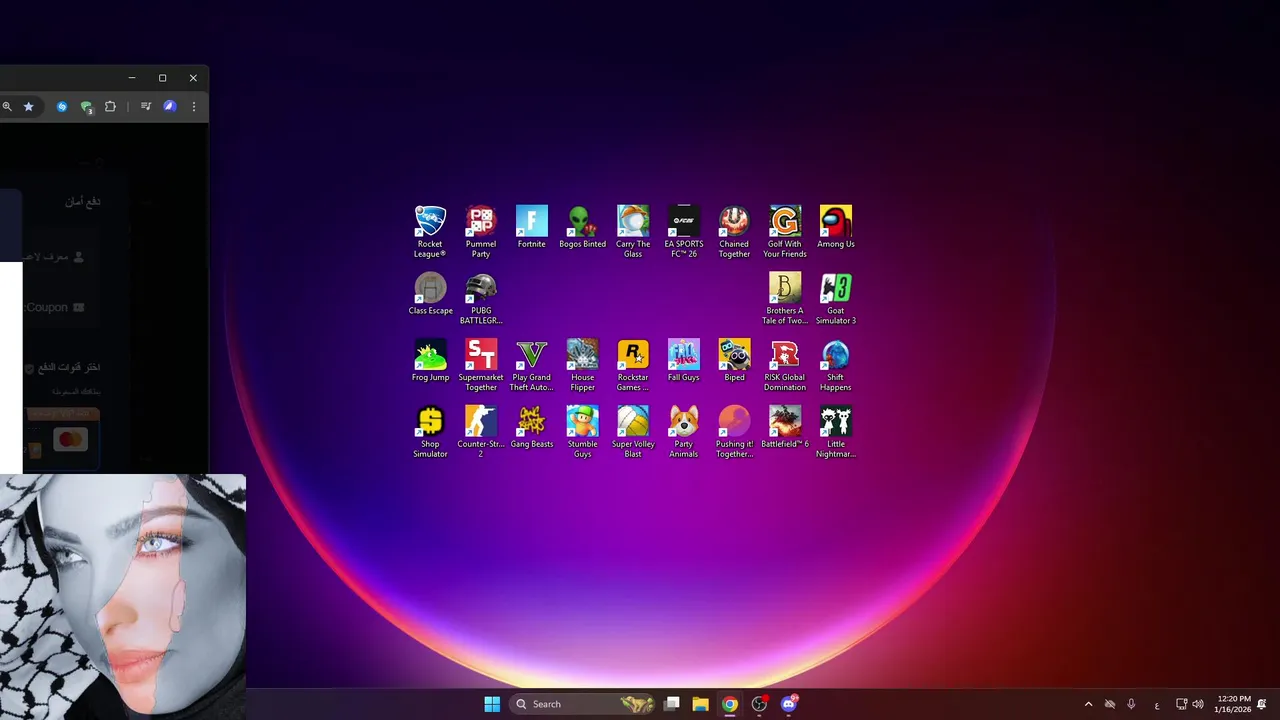Expand the hidden system tray icons
This screenshot has width=1280, height=720.
click(x=1088, y=704)
